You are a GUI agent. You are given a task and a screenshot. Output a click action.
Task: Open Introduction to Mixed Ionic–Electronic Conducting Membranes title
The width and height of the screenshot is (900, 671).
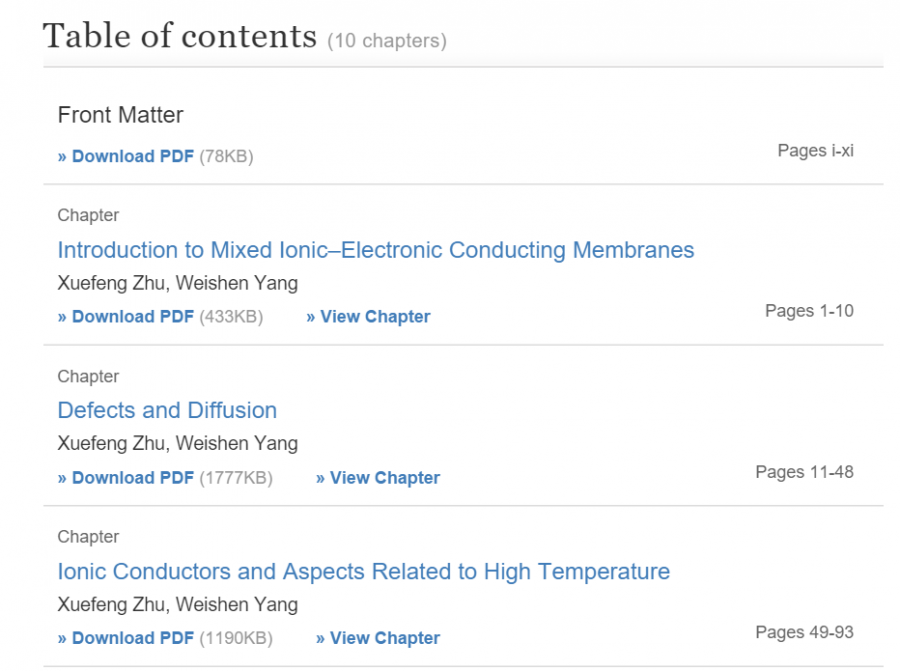[x=375, y=250]
